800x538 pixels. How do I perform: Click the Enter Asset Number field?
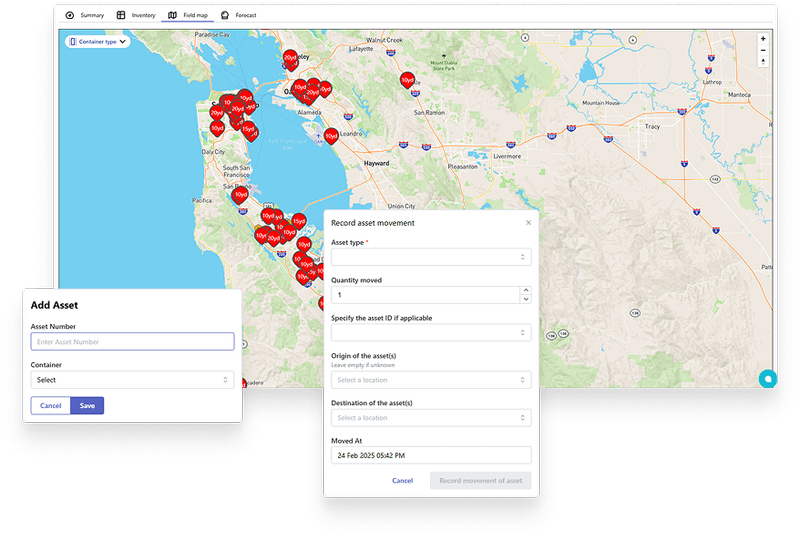click(x=132, y=342)
